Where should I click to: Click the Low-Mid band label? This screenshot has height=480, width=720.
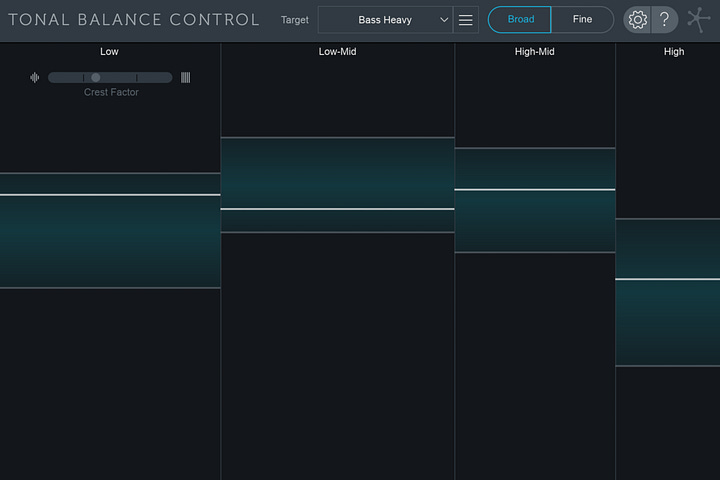338,51
